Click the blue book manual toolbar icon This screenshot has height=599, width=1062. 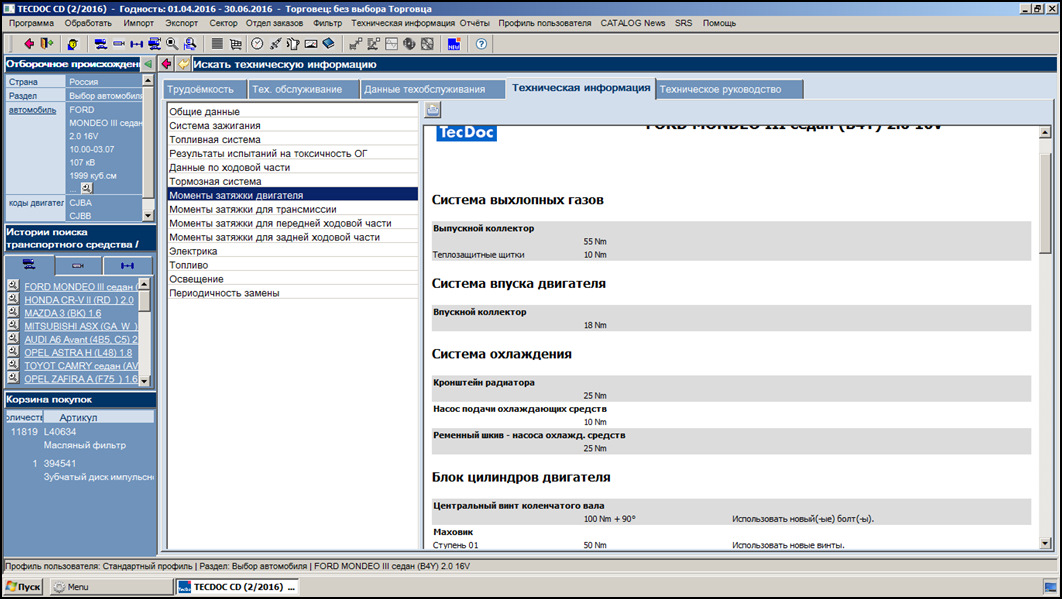[x=328, y=44]
